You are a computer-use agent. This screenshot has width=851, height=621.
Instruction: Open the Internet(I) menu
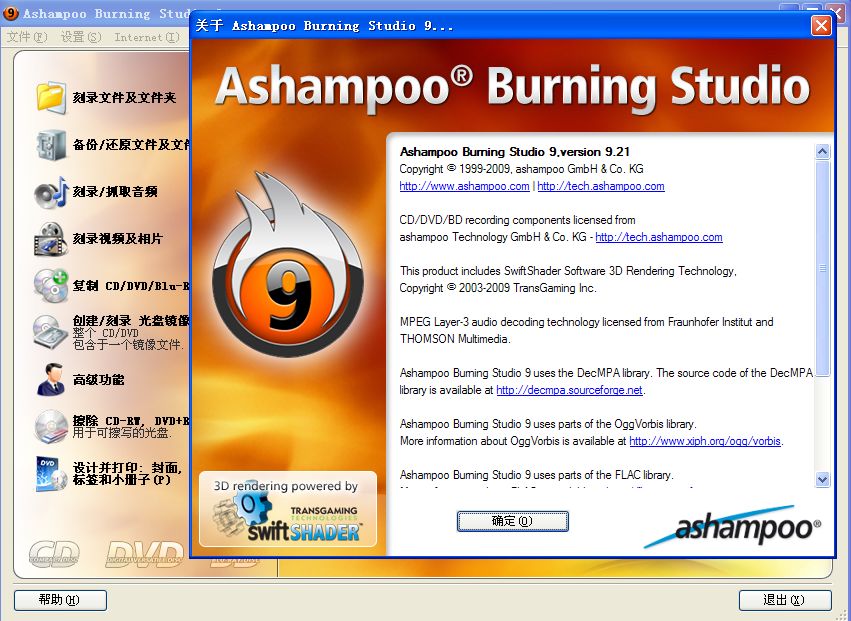click(x=147, y=37)
